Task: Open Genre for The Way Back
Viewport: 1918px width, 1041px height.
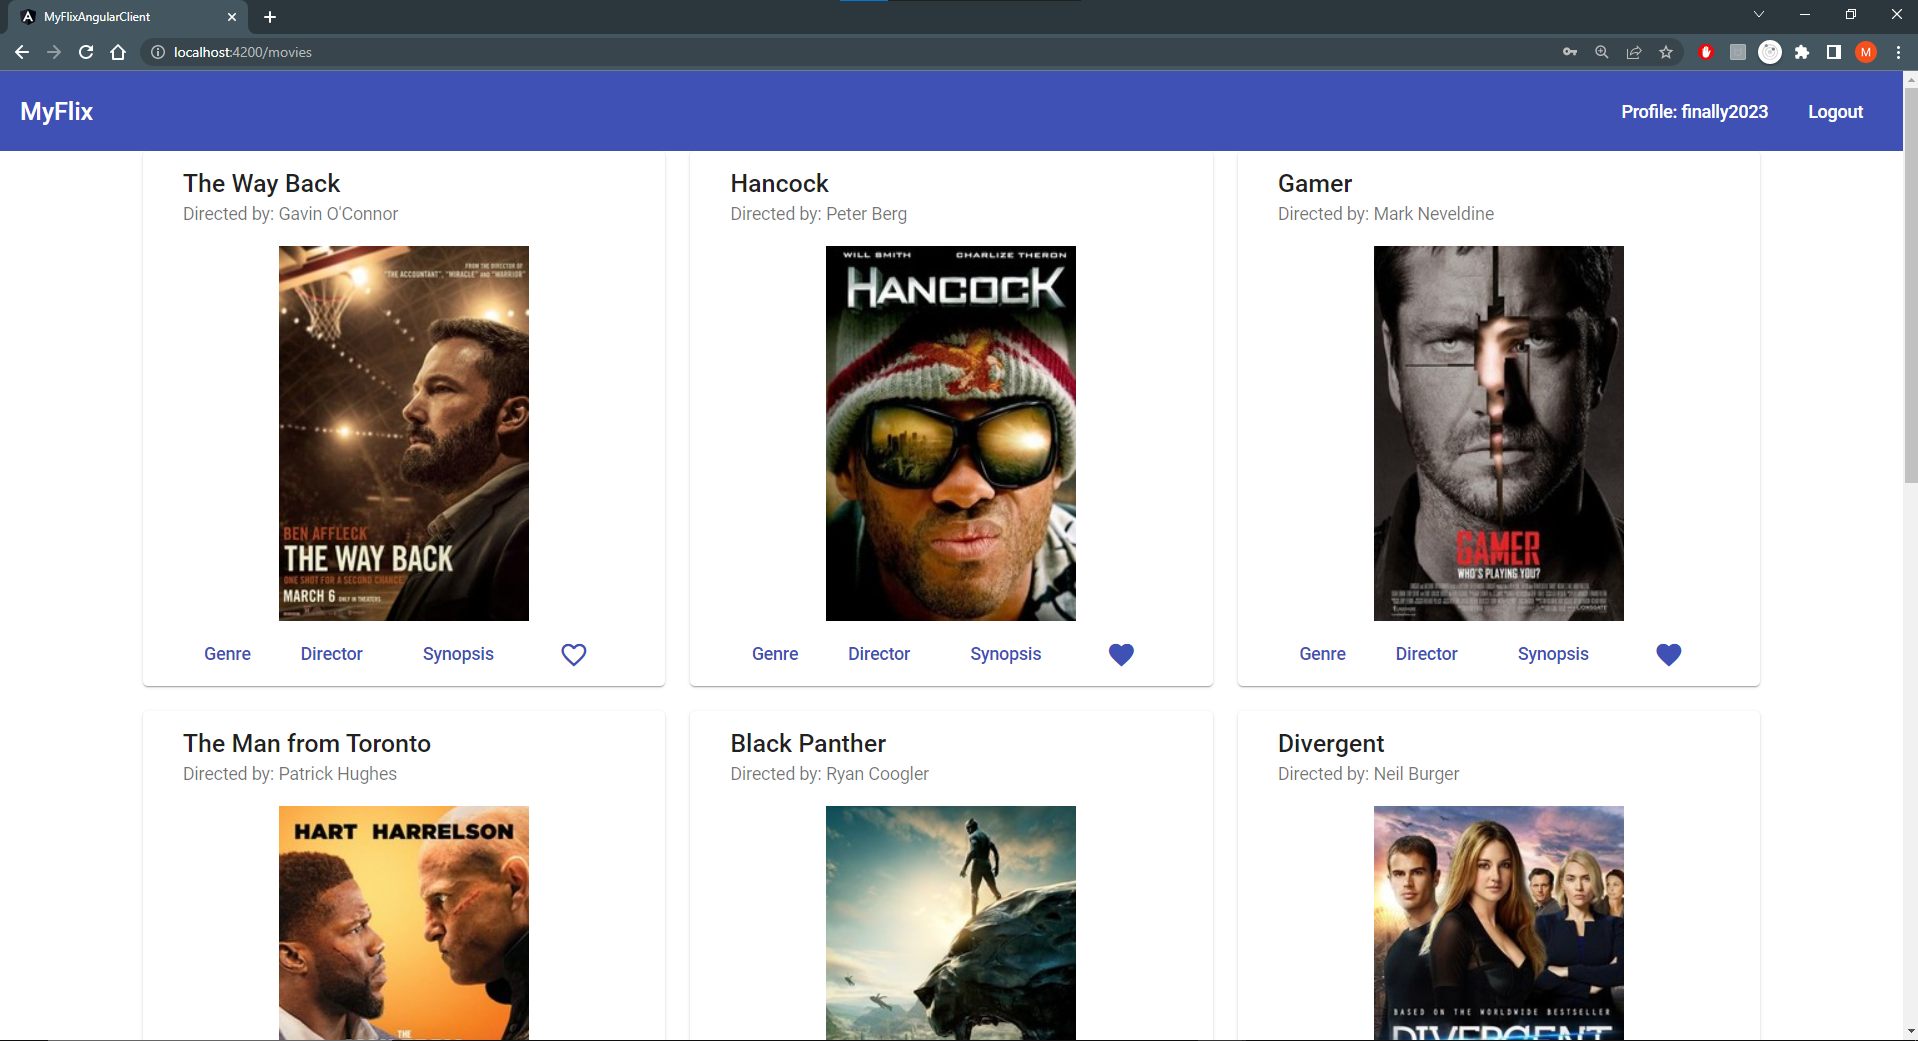Action: [227, 654]
